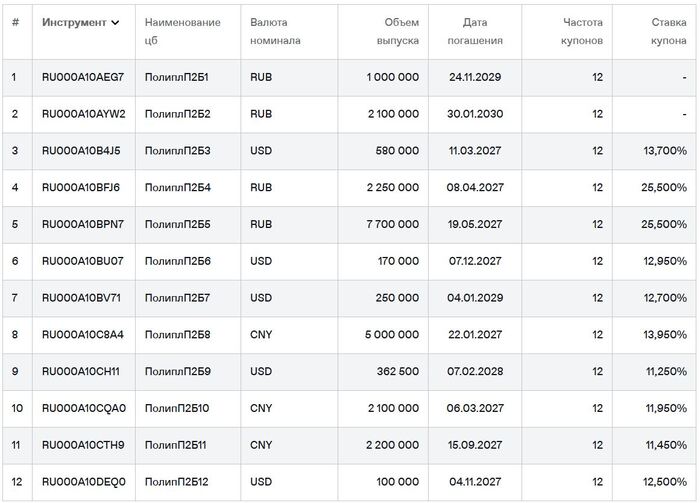The height and width of the screenshot is (503, 700).
Task: Open instrument RU000A10C8A4
Action: point(83,335)
